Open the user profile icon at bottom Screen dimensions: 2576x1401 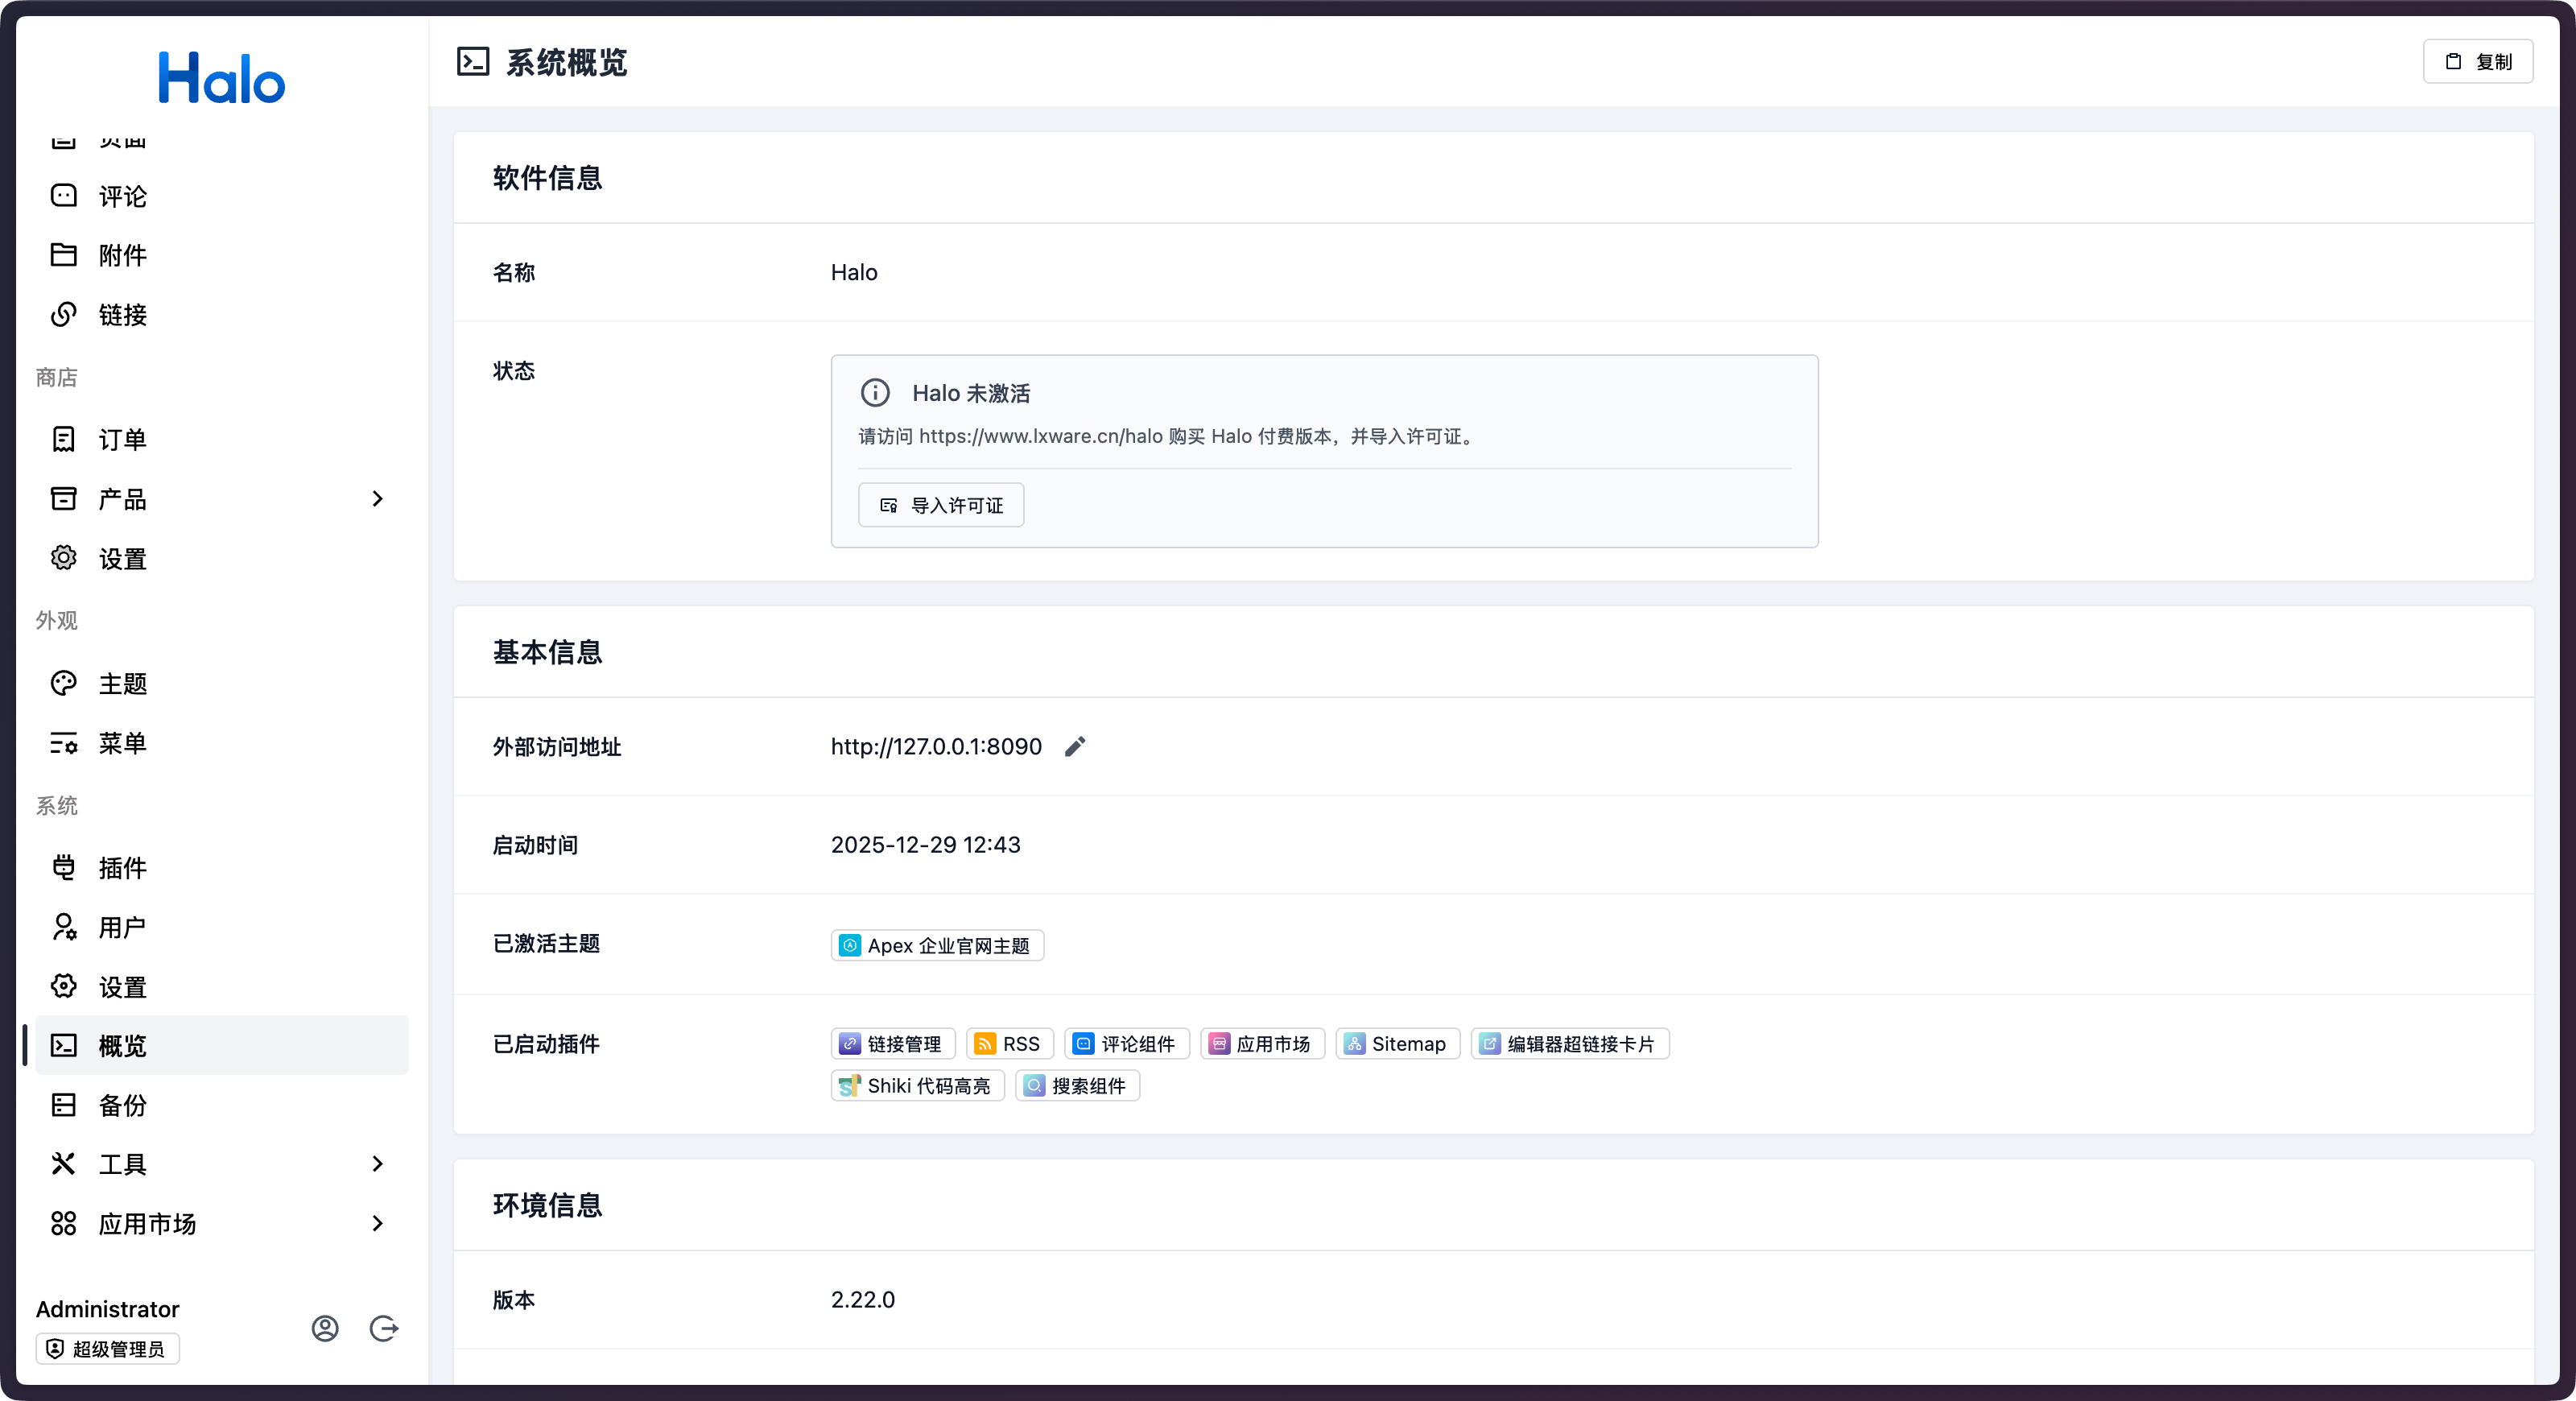[325, 1328]
